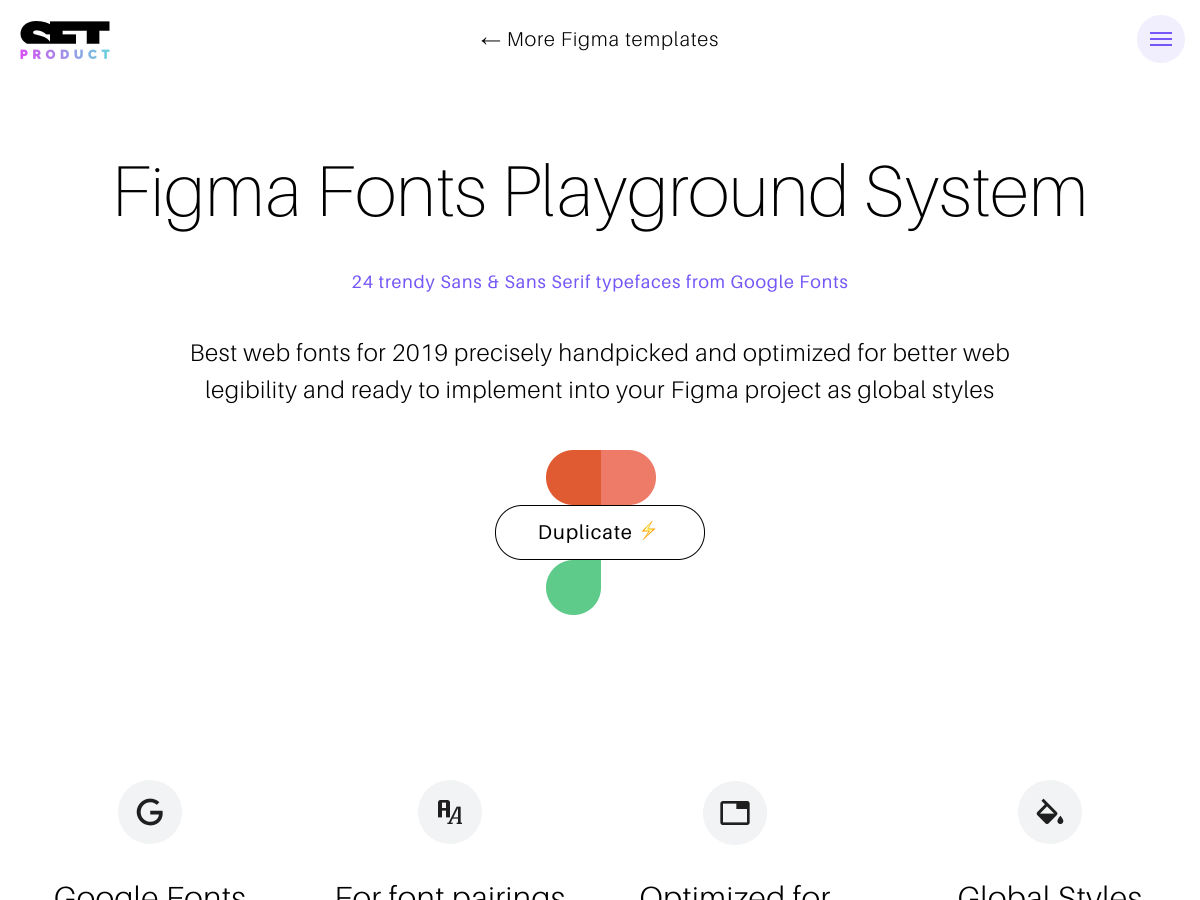Click the green Figma logo shape
This screenshot has height=900, width=1200.
click(x=573, y=588)
